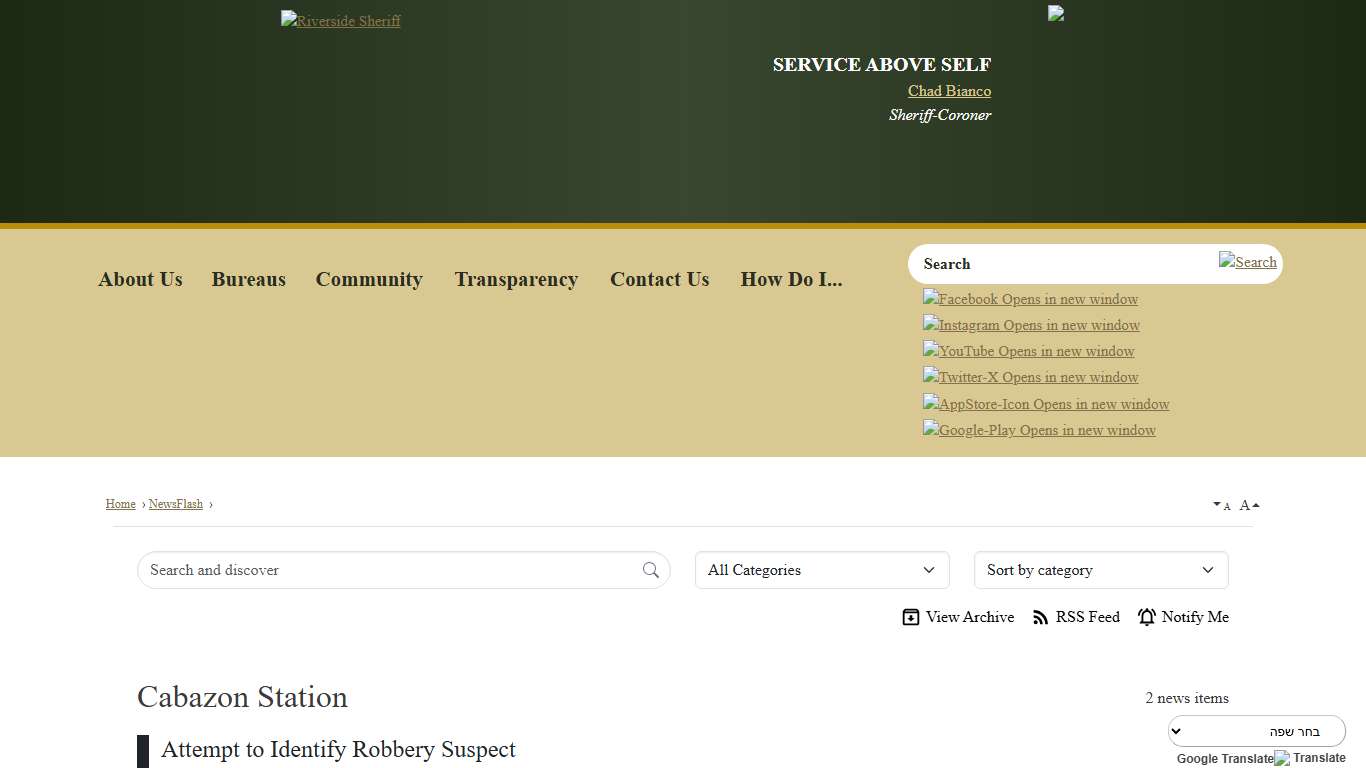Click the RSS Feed icon

pyautogui.click(x=1043, y=617)
